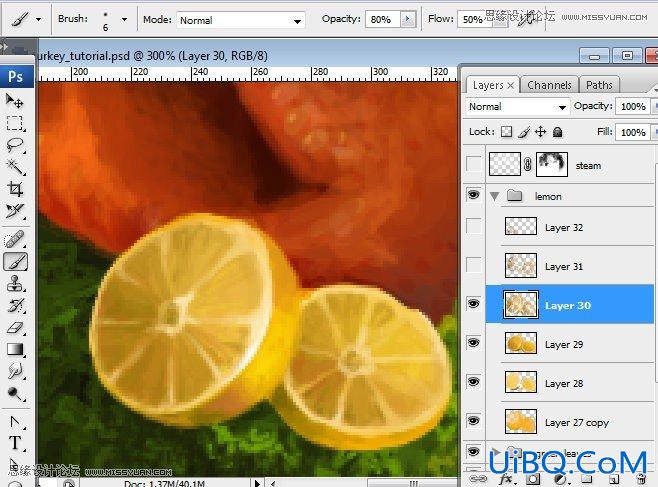Click the Layer 31 thumbnail
658x487 pixels.
tap(521, 265)
